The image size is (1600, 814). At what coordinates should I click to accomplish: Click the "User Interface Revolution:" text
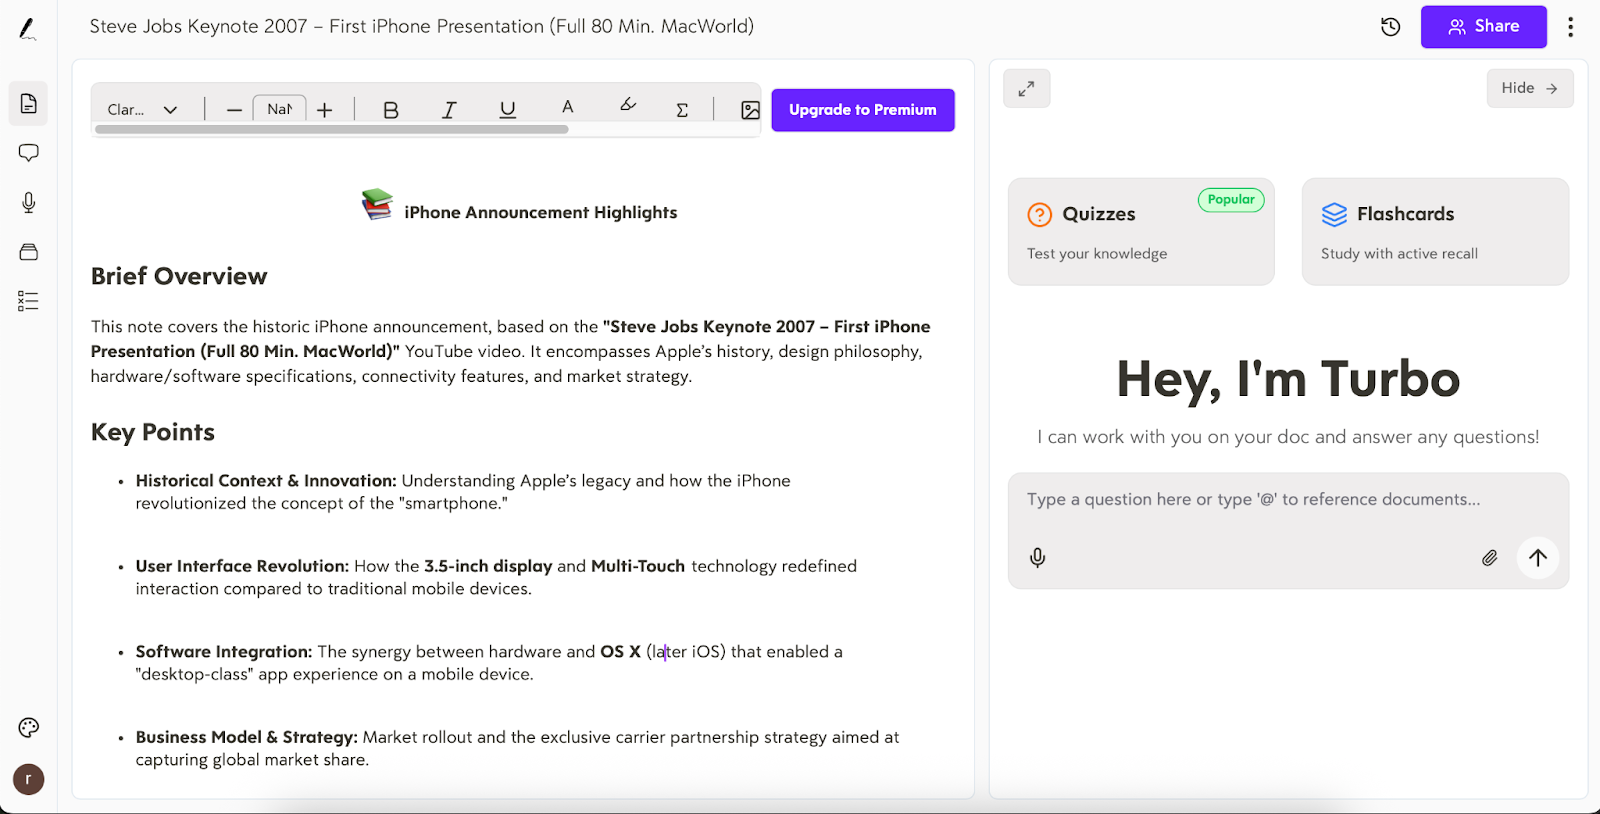[x=242, y=566]
